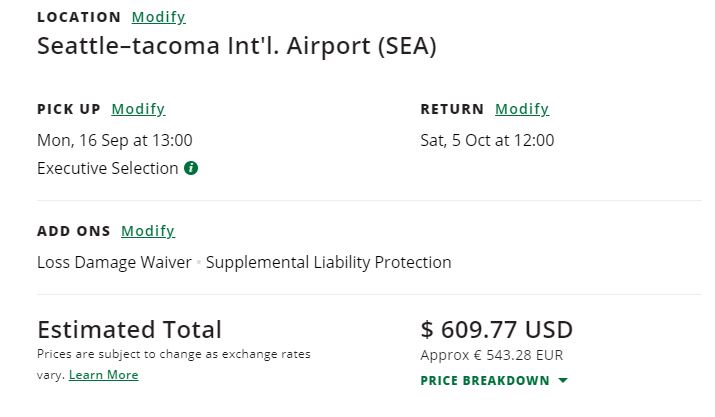The height and width of the screenshot is (417, 715).
Task: Click the Price Breakdown dropdown arrow
Action: 563,381
